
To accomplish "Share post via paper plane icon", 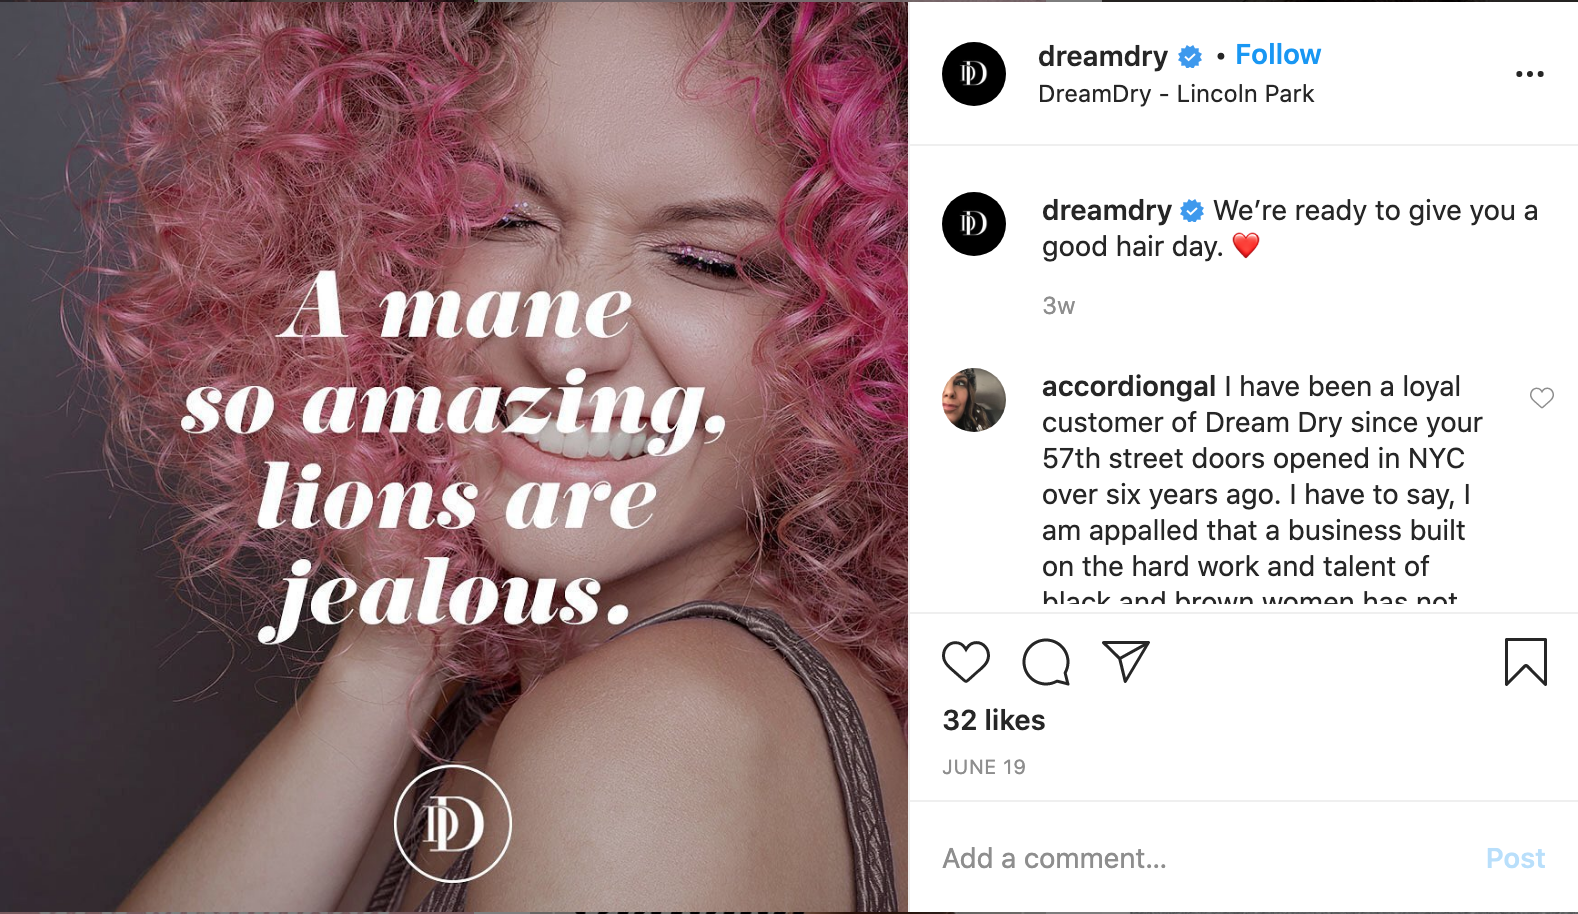I will [x=1126, y=661].
